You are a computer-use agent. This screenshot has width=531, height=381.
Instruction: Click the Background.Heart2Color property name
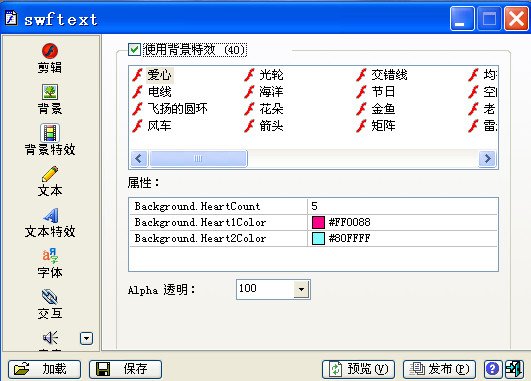point(200,238)
